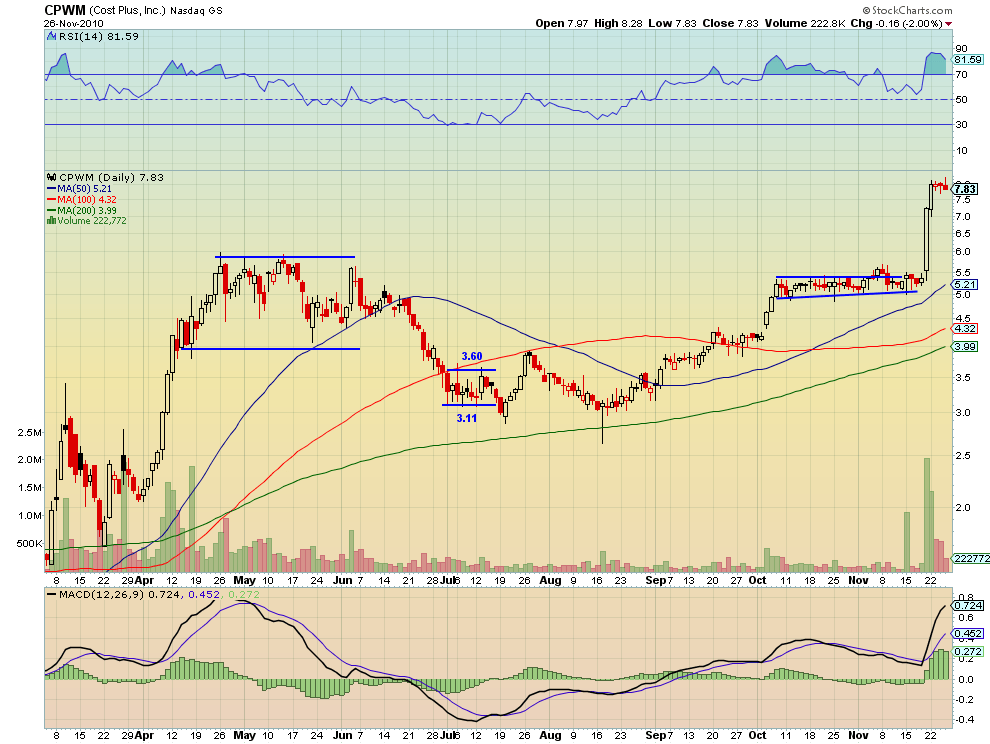Click the RSI axis level 30 label
Image resolution: width=990 pixels, height=744 pixels.
coord(962,124)
